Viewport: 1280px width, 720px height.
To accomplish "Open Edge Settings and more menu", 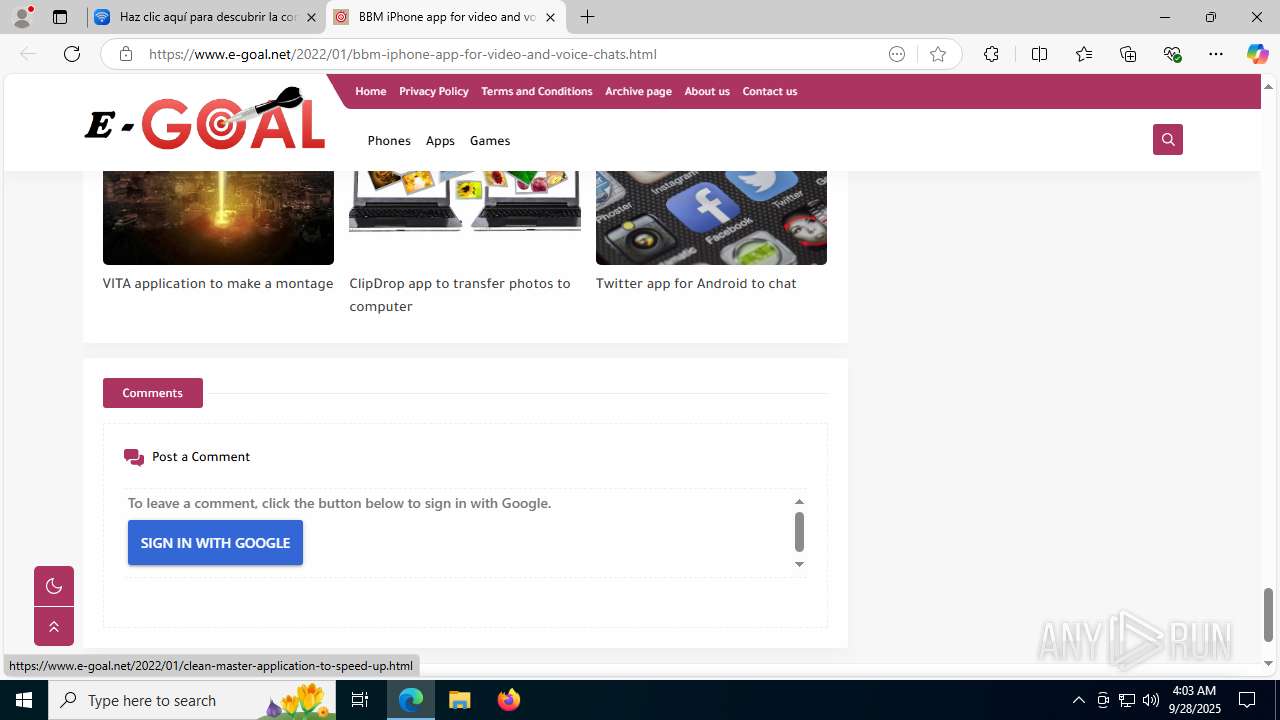I will coord(1216,54).
